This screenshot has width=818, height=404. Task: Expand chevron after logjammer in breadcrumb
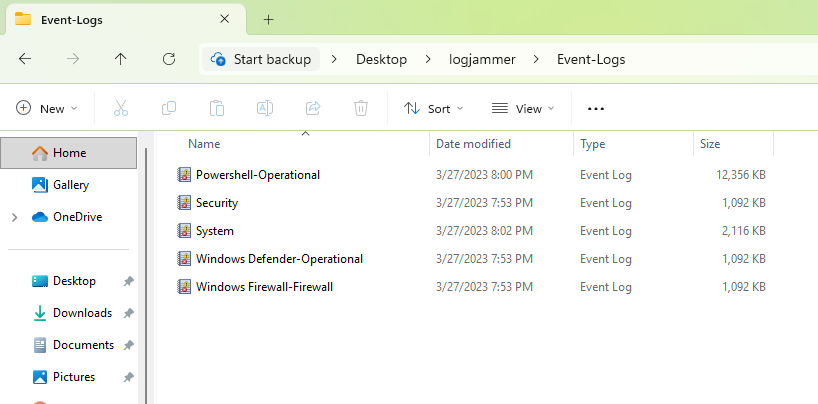536,60
